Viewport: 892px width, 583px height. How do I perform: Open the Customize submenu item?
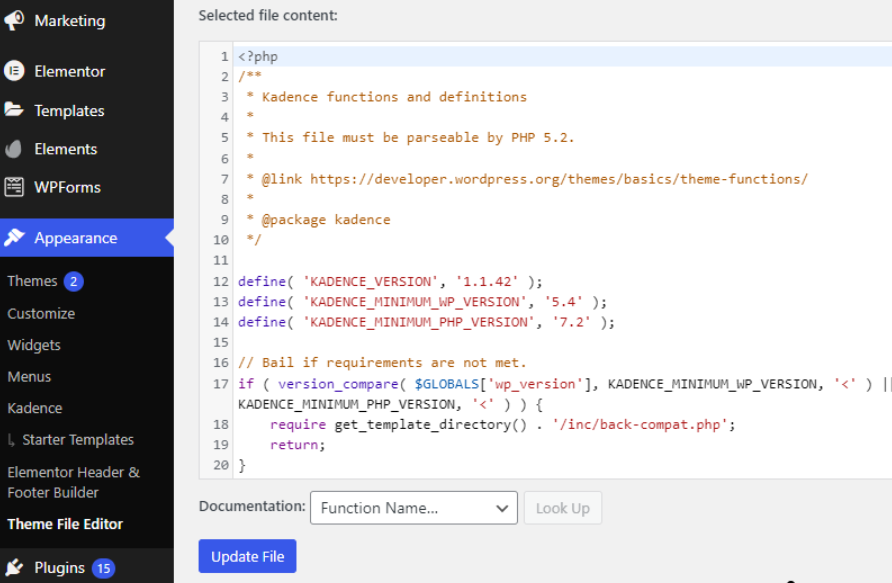click(41, 313)
